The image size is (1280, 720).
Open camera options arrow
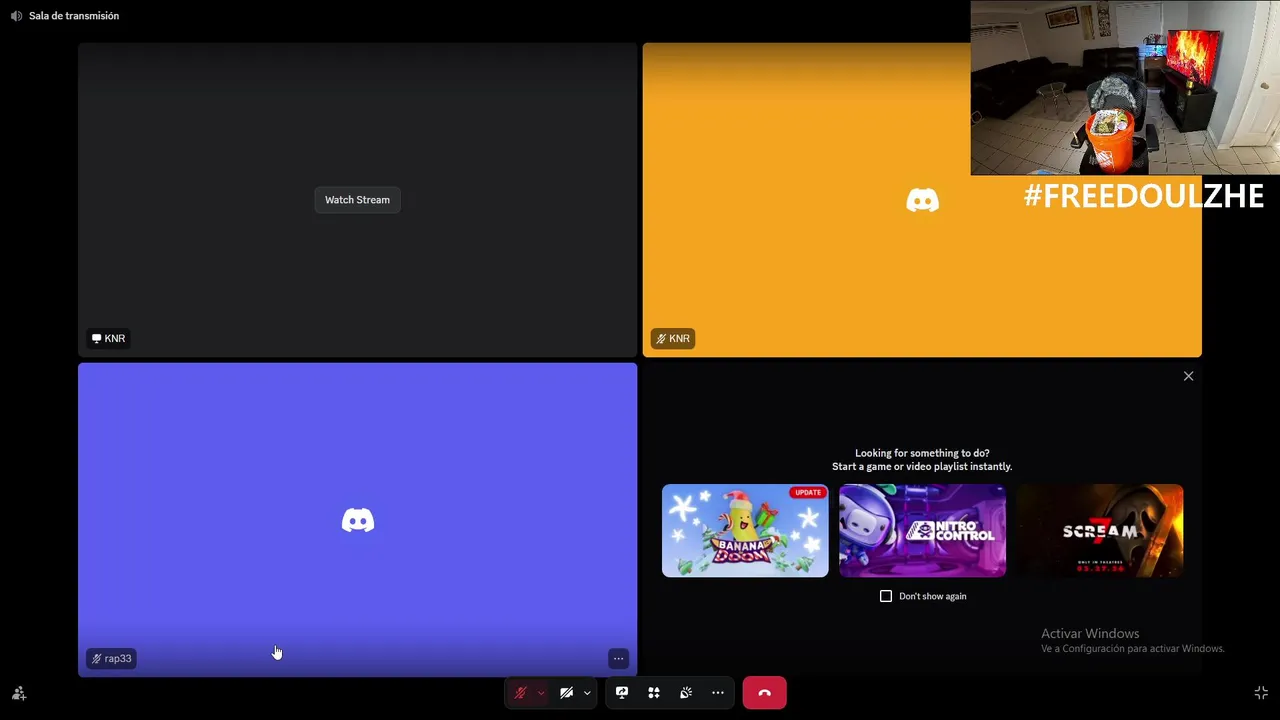coord(587,693)
